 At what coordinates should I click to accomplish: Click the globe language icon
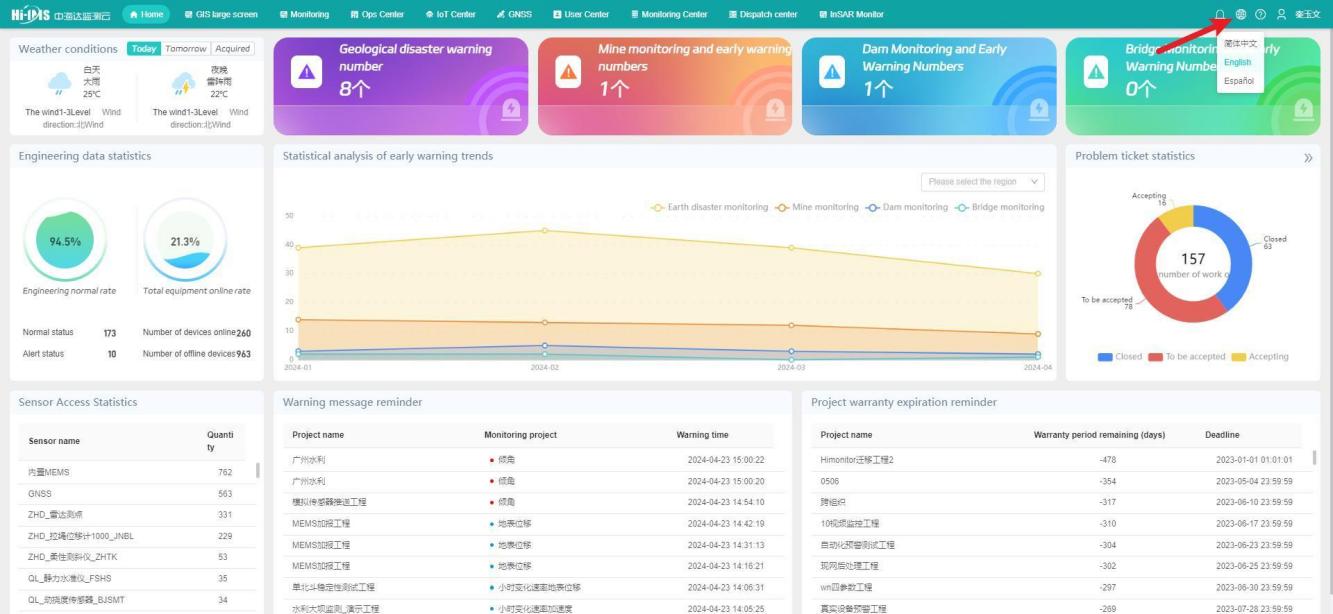(1241, 15)
